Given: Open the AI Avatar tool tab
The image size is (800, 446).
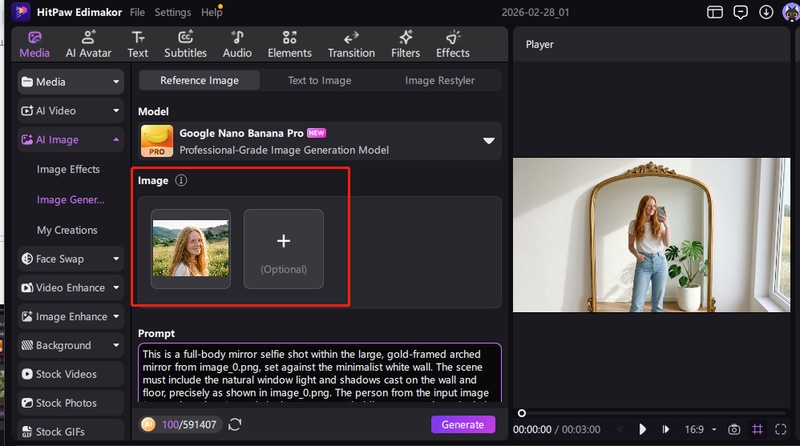Looking at the screenshot, I should (x=88, y=44).
